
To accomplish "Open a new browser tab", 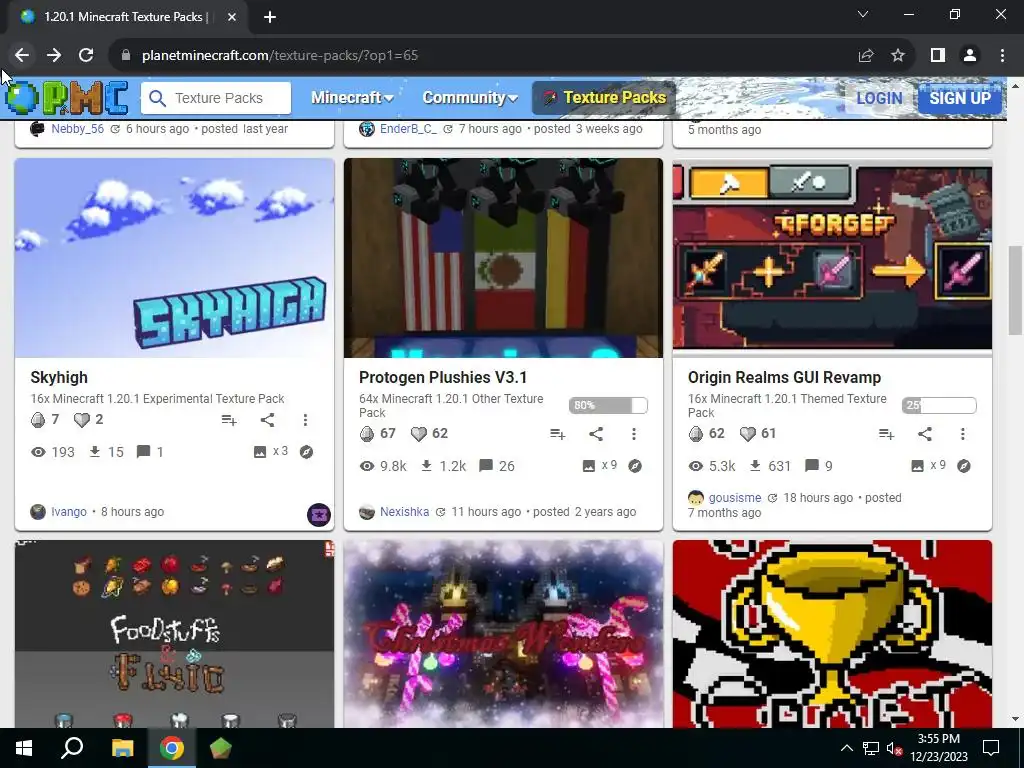I will coord(270,17).
